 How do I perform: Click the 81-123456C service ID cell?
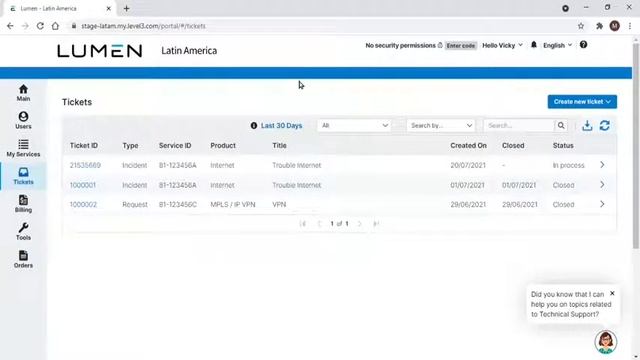click(178, 204)
